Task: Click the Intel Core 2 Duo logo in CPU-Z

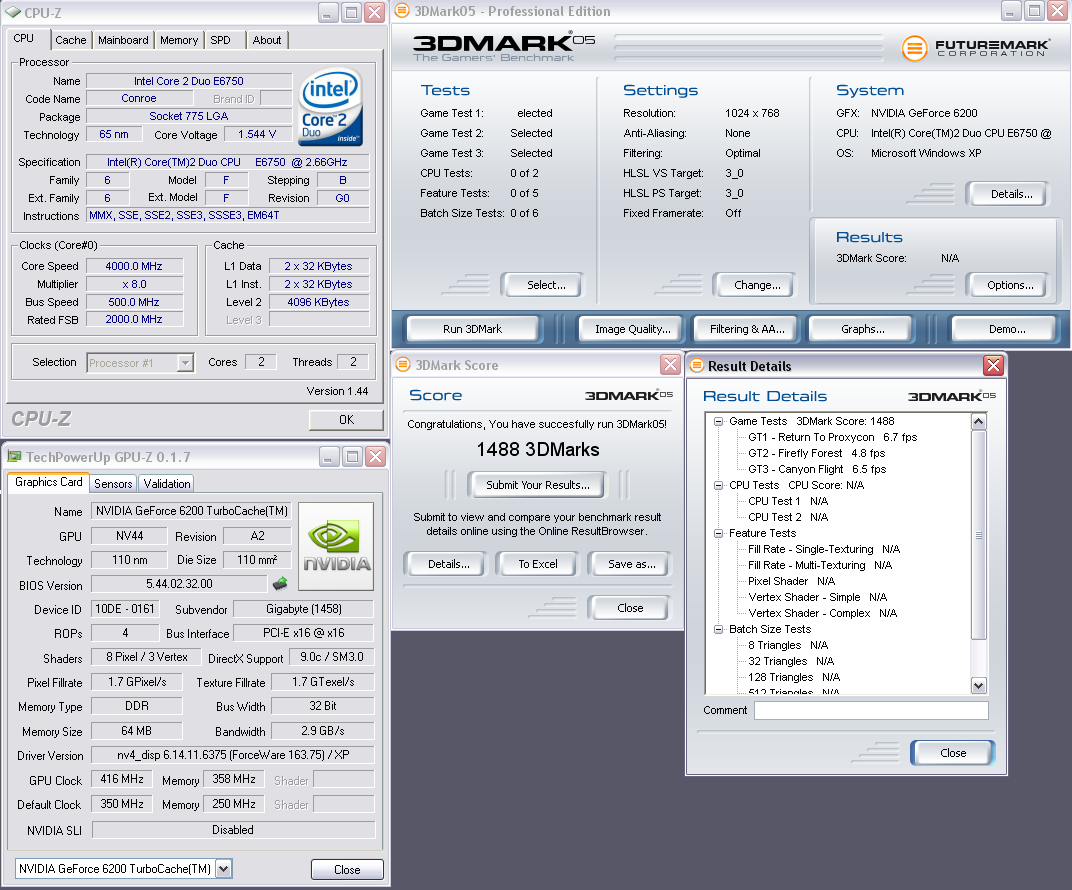Action: click(x=331, y=107)
